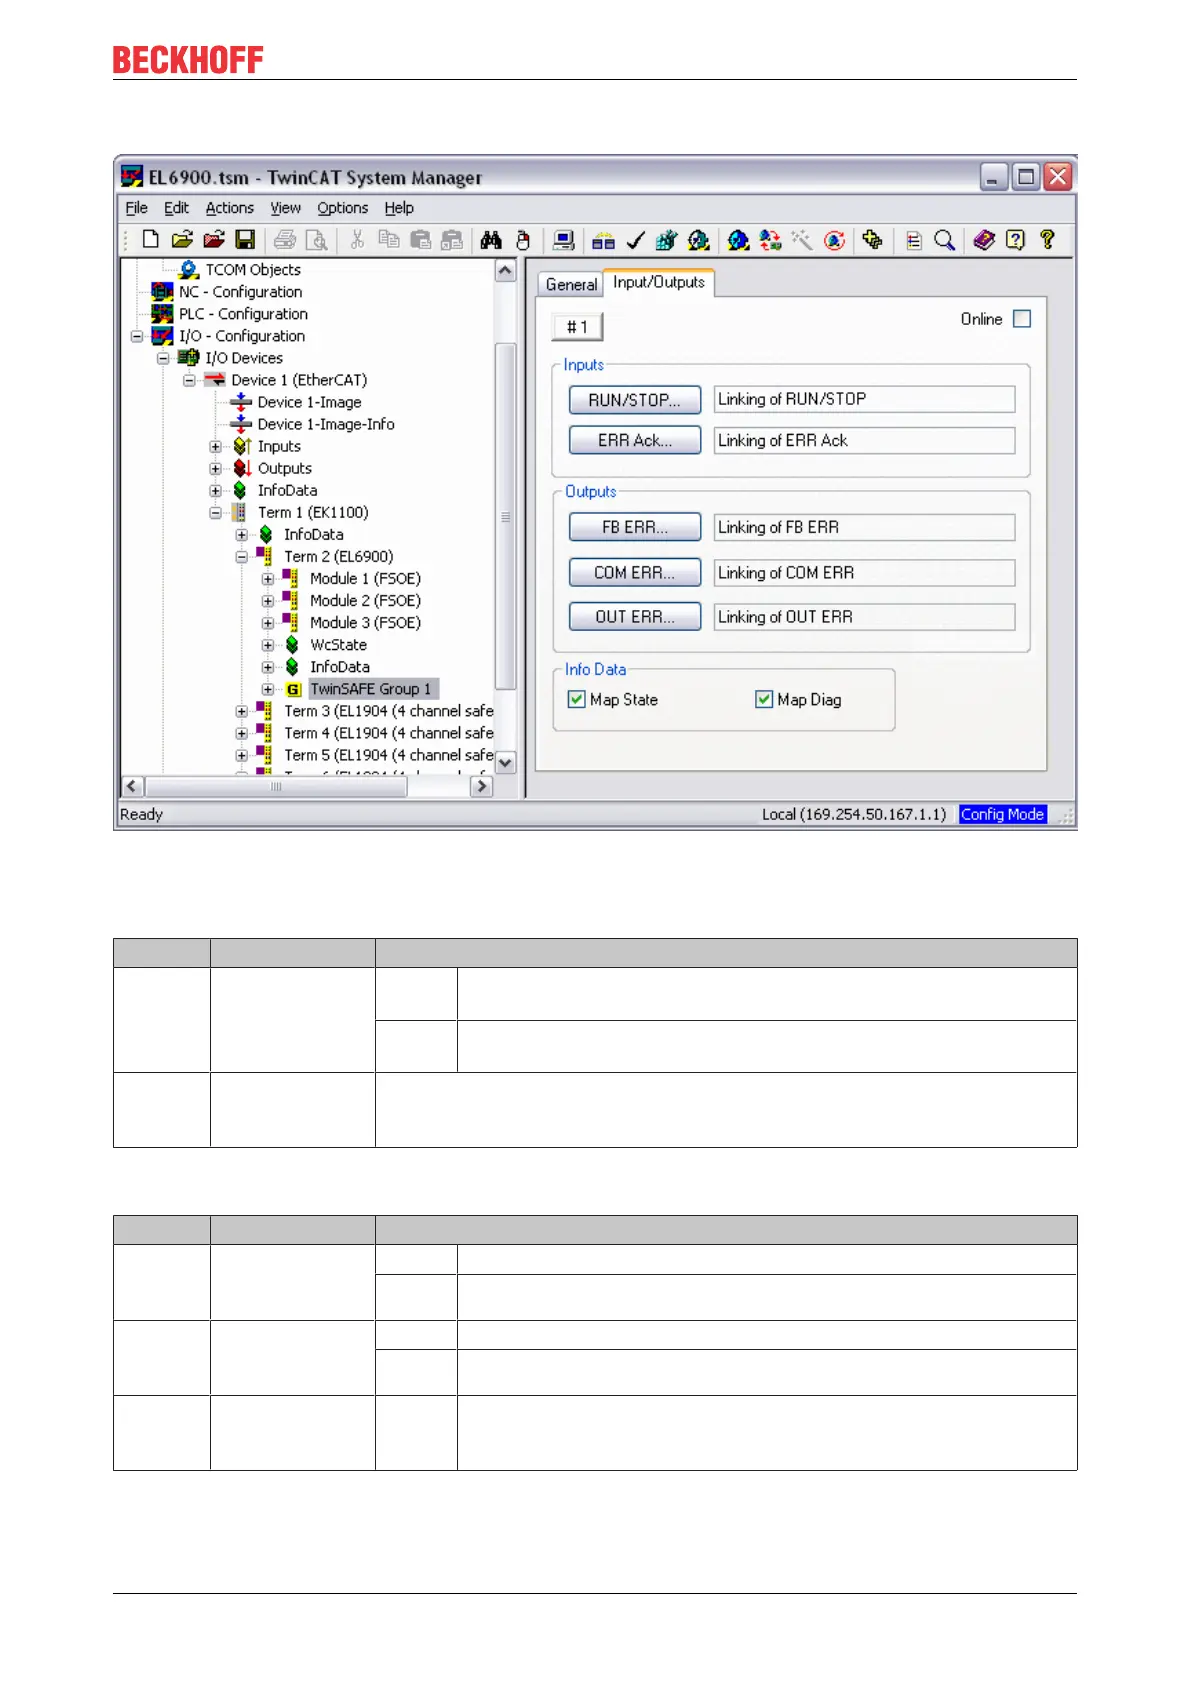Screen dimensions: 1191x1684
Task: Click the Check Configuration checkmark icon
Action: (x=635, y=239)
